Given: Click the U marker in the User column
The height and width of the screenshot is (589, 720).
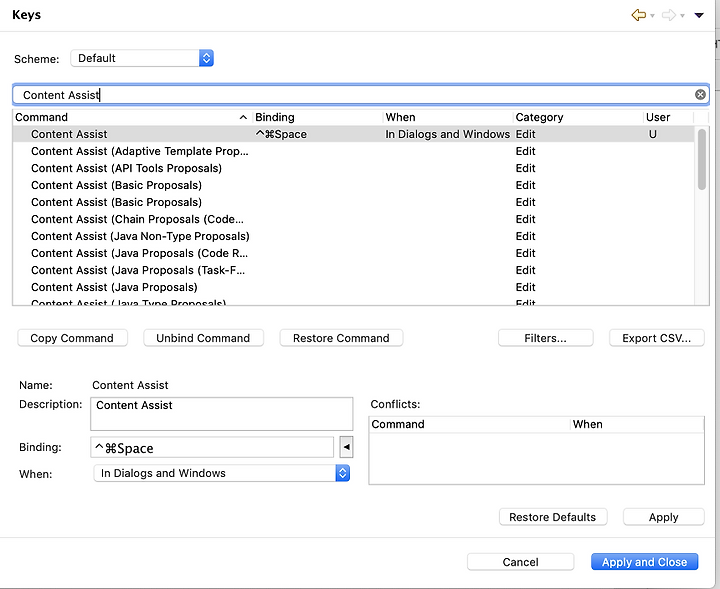Looking at the screenshot, I should (652, 134).
